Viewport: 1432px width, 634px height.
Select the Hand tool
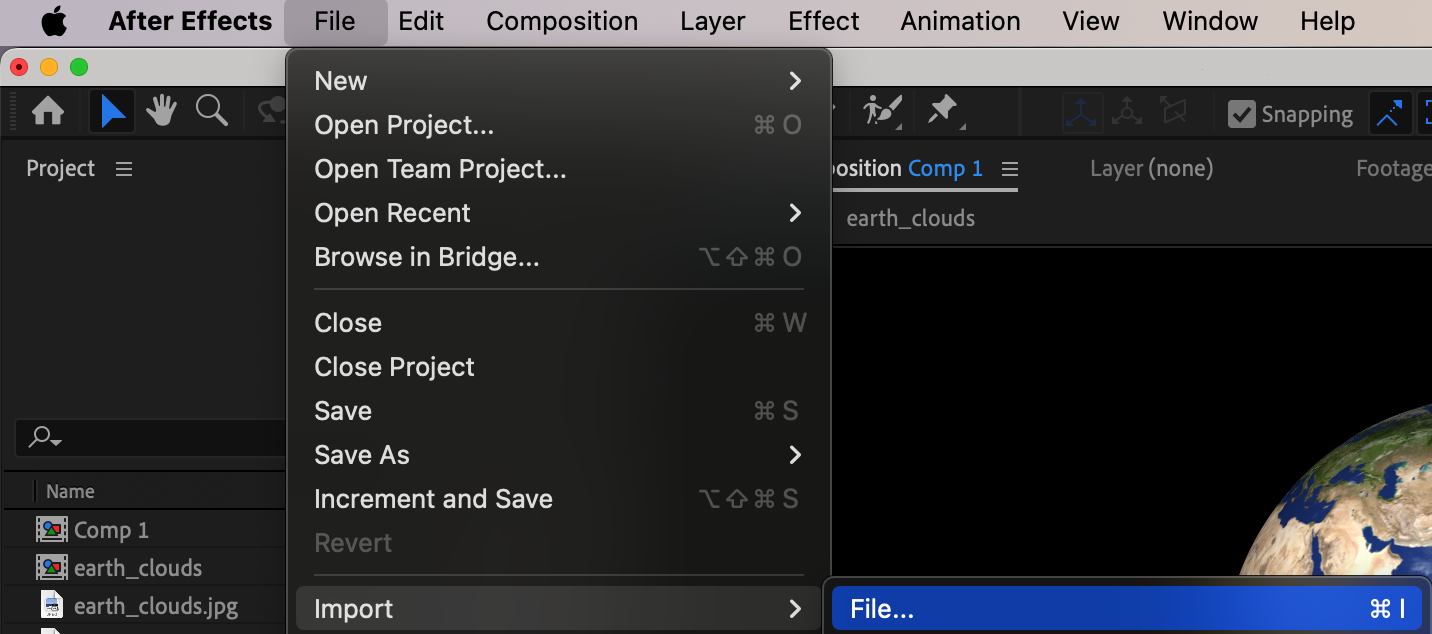[x=161, y=112]
